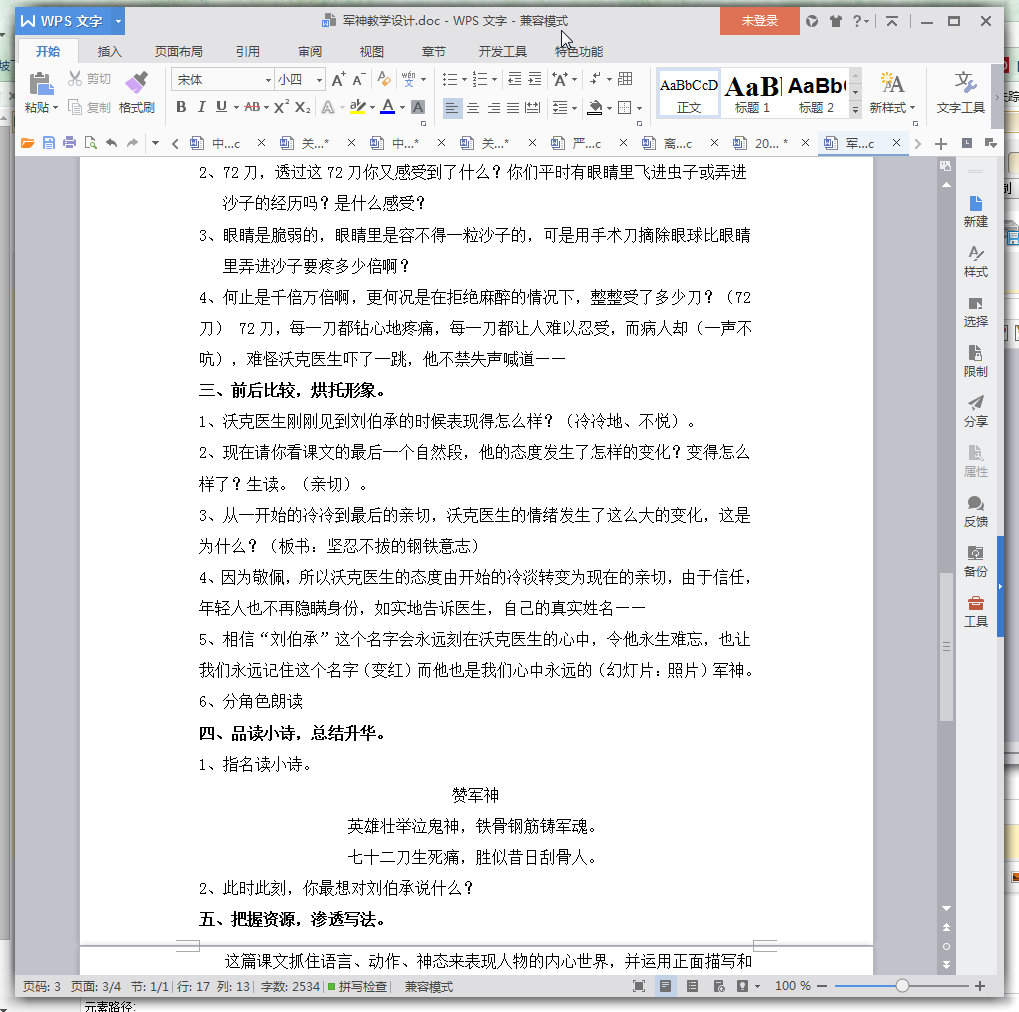Click the undo arrow icon
Viewport: 1019px width, 1012px height.
pyautogui.click(x=112, y=143)
